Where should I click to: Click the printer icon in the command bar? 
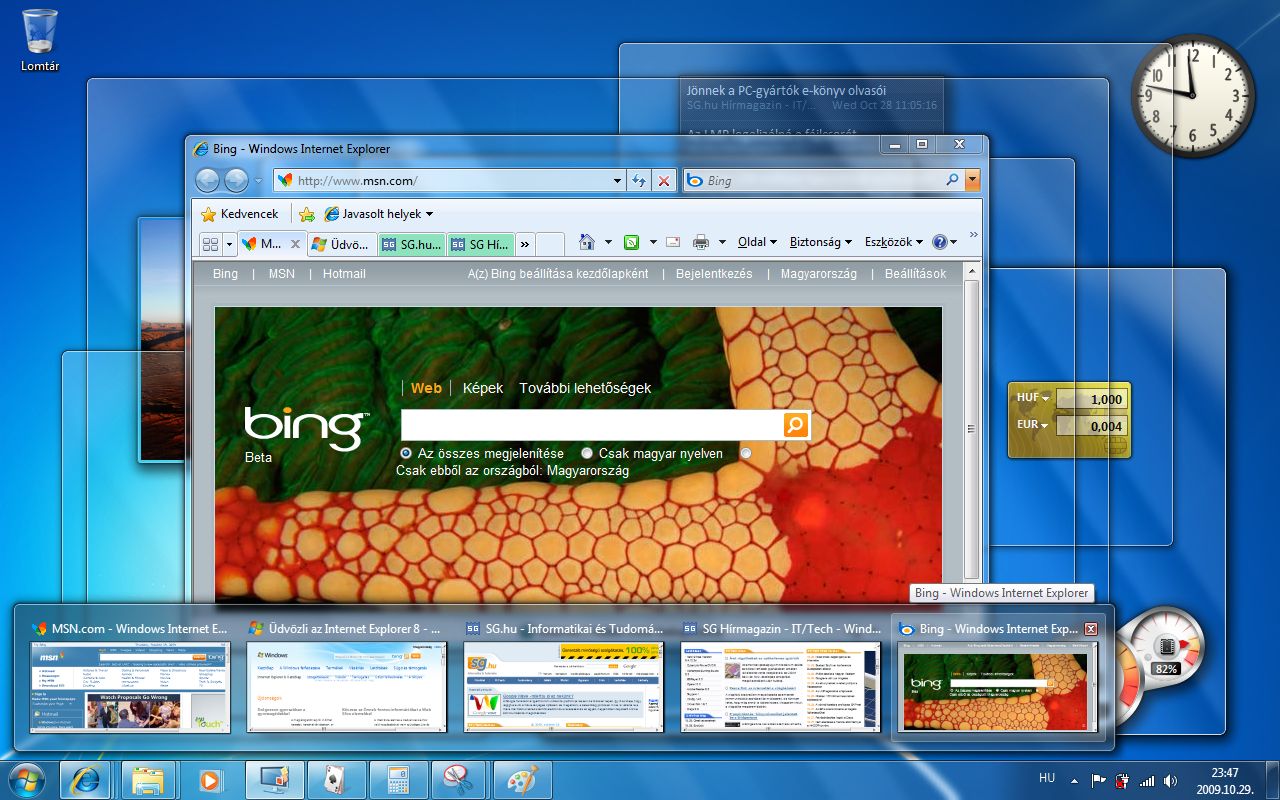click(x=701, y=242)
